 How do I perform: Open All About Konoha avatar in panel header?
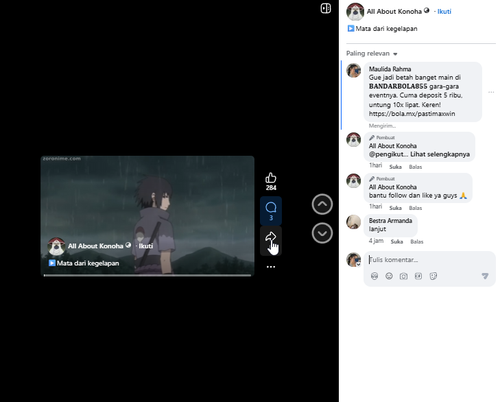(355, 12)
